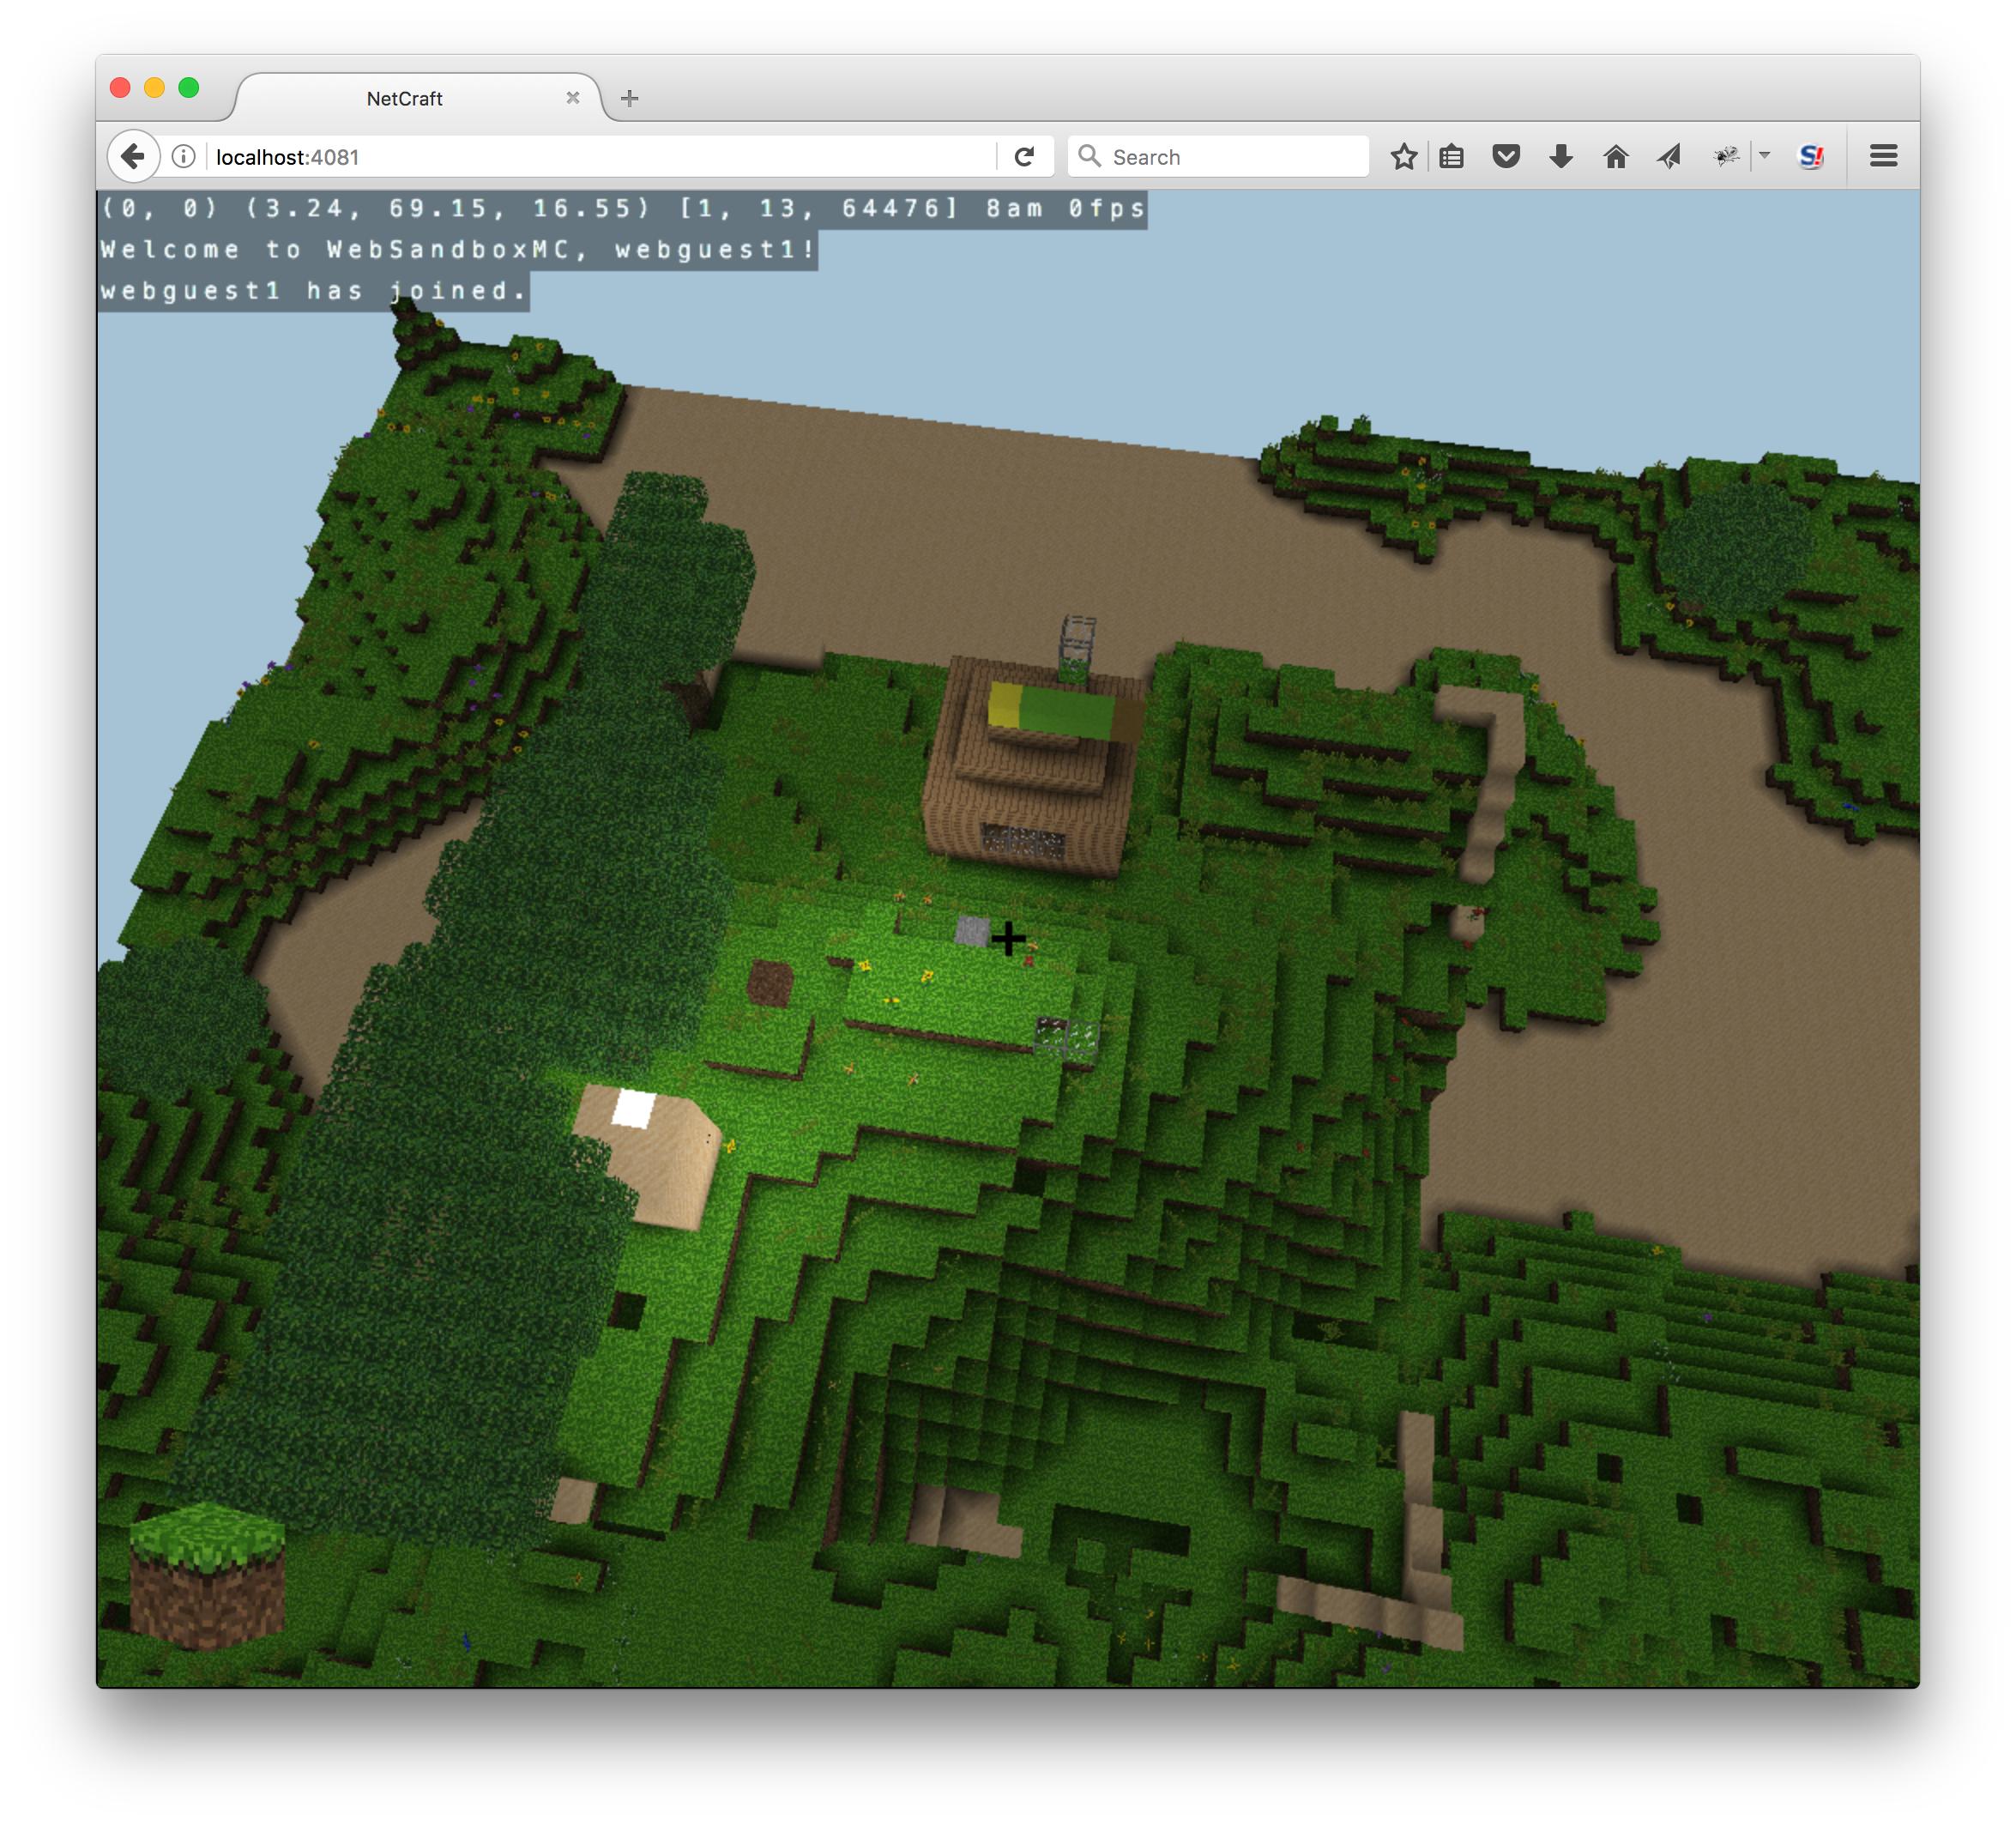Screen dimensions: 2016x1826
Task: Open the S! extension icon
Action: [1811, 157]
